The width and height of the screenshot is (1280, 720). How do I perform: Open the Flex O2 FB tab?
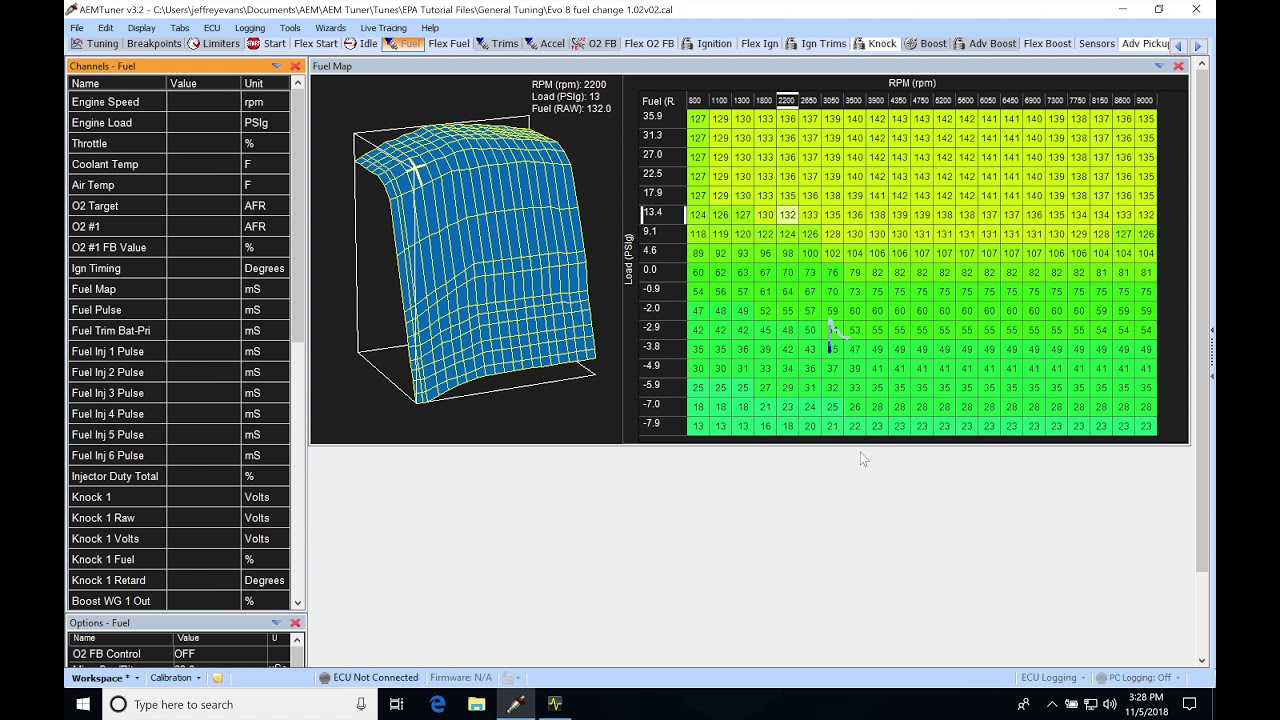click(649, 44)
